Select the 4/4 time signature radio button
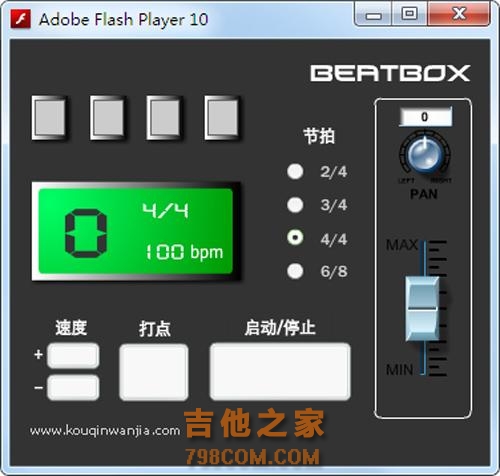The image size is (500, 476). (x=295, y=238)
